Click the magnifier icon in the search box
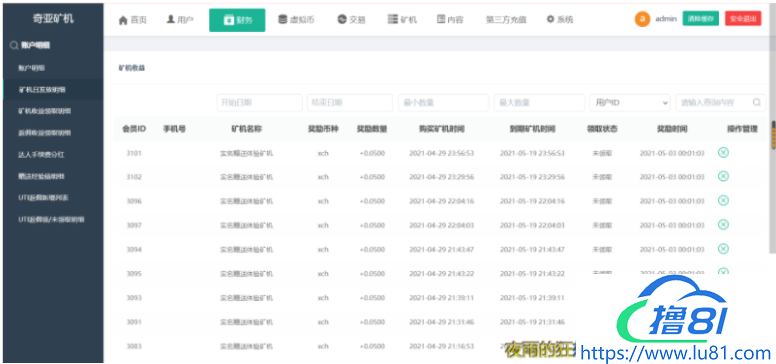The height and width of the screenshot is (364, 776). pyautogui.click(x=757, y=102)
